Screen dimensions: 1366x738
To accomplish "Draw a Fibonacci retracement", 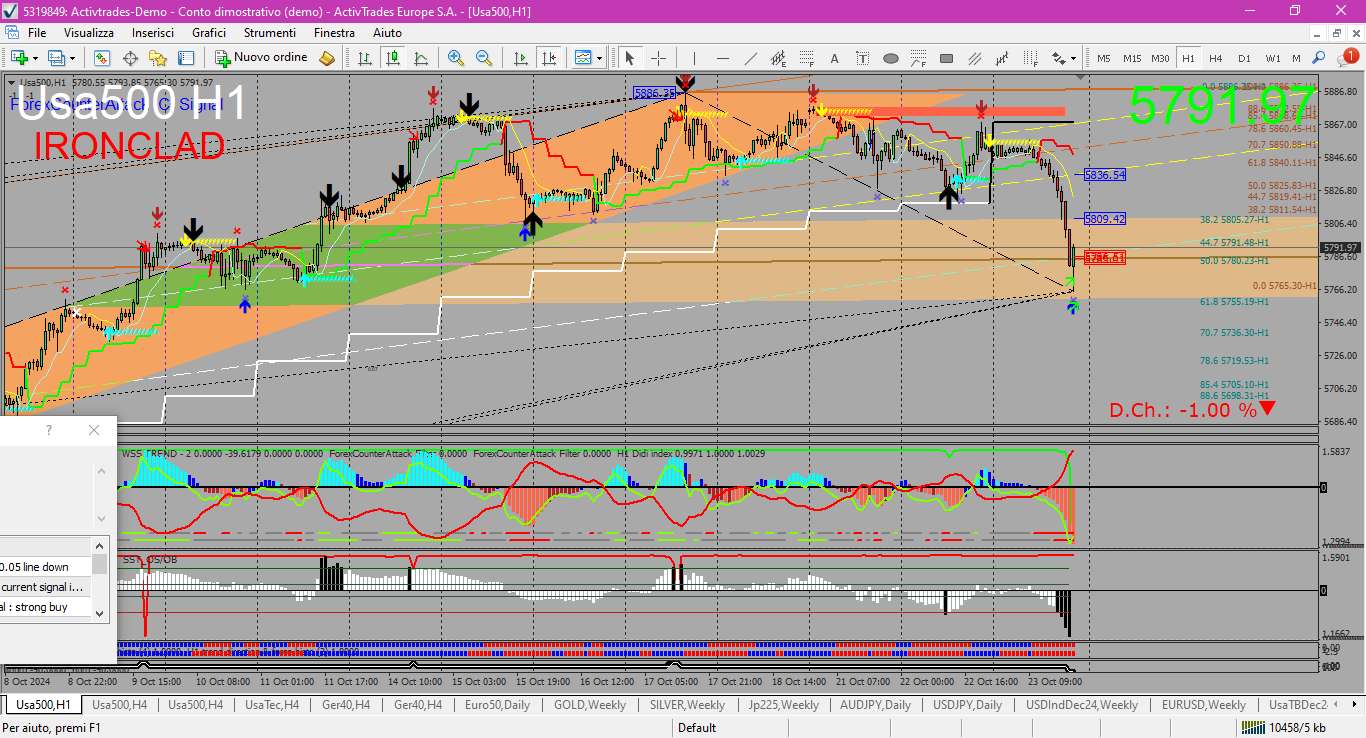I will [807, 58].
